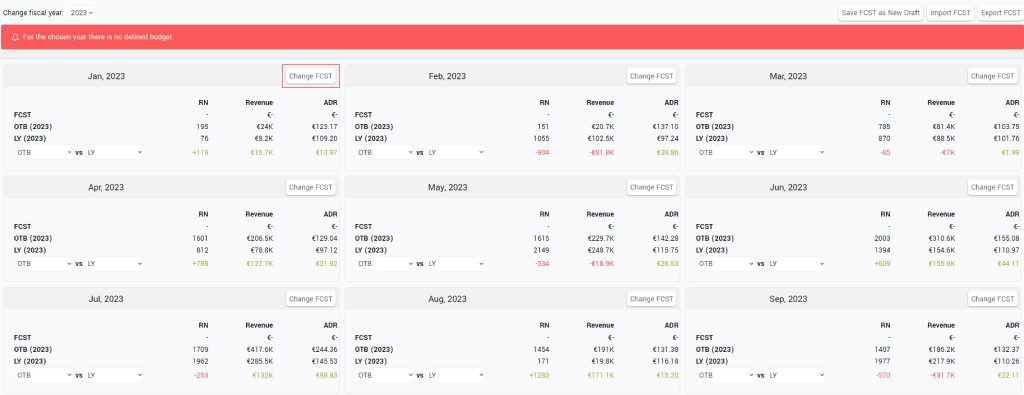The image size is (1024, 395).
Task: Expand the OTB dropdown in Feb, 2023 card
Action: 385,152
